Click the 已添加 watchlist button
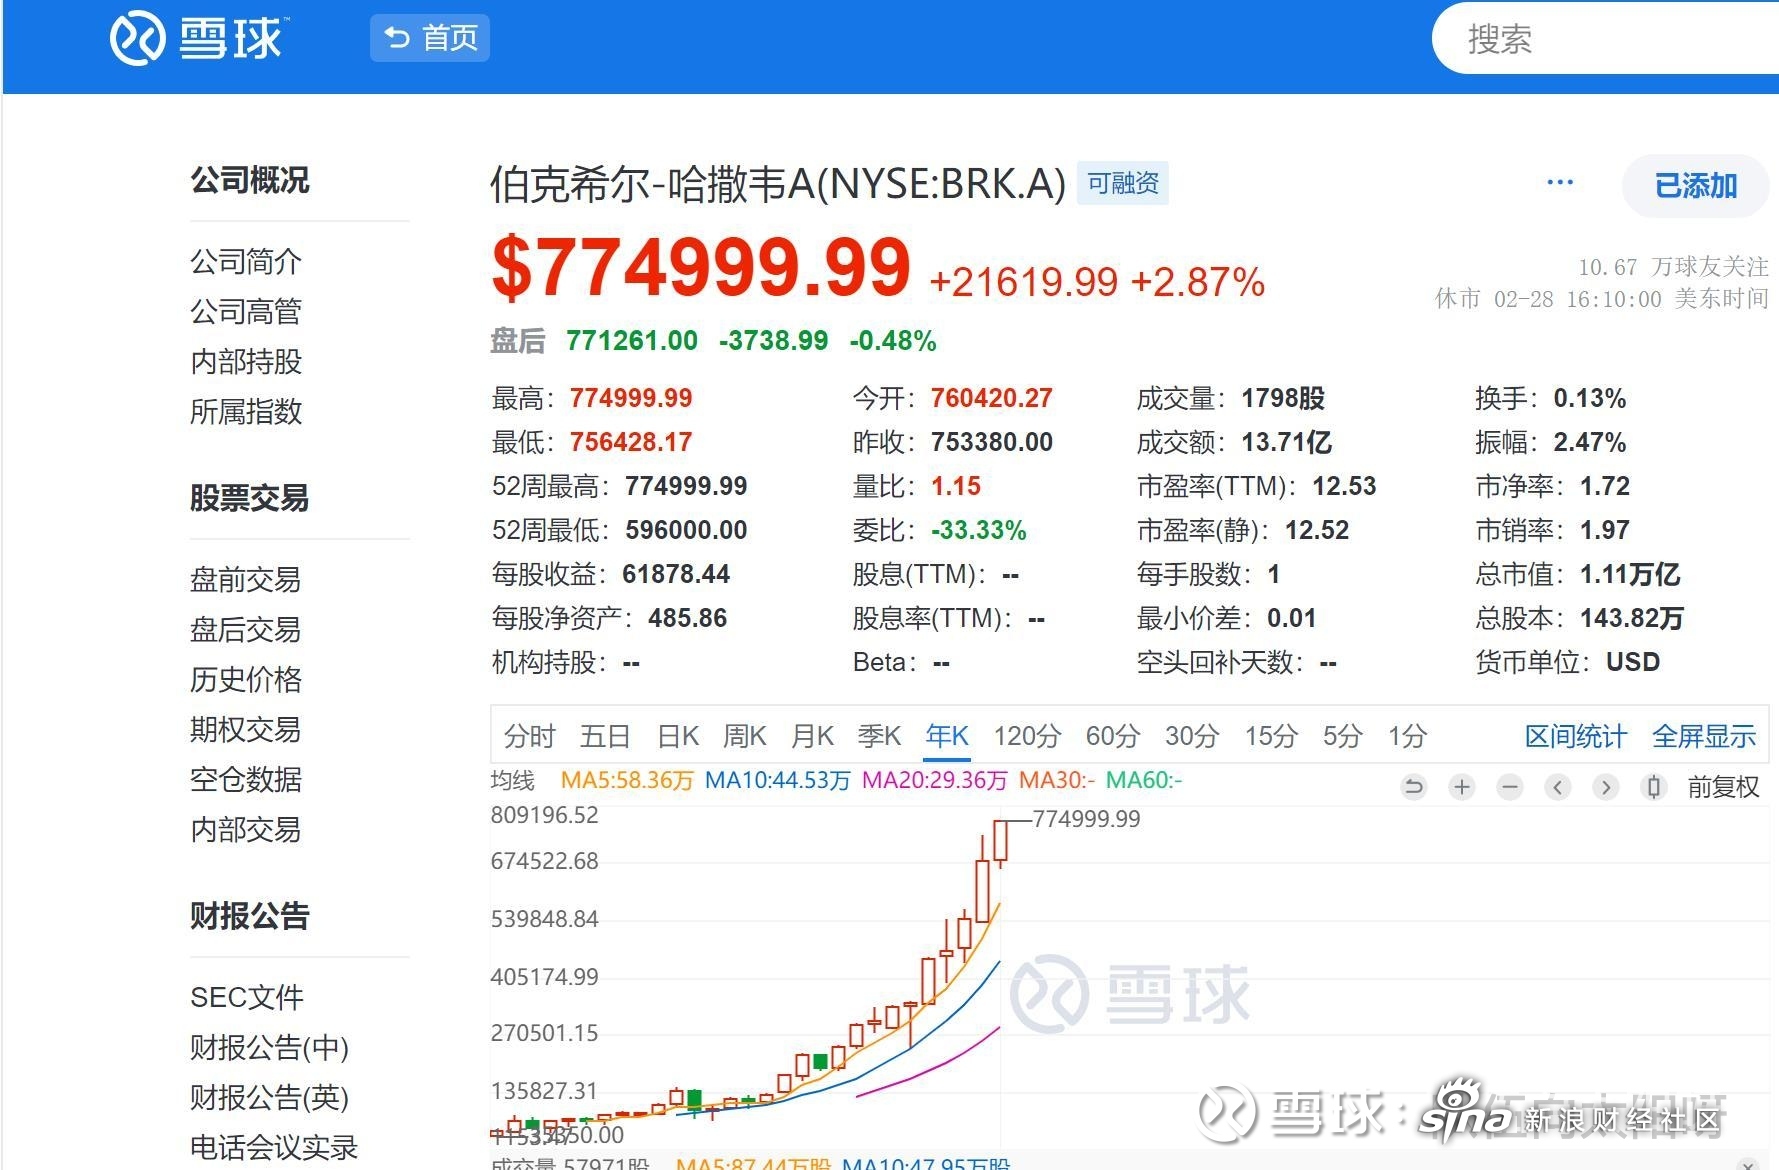The width and height of the screenshot is (1779, 1170). pos(1696,186)
